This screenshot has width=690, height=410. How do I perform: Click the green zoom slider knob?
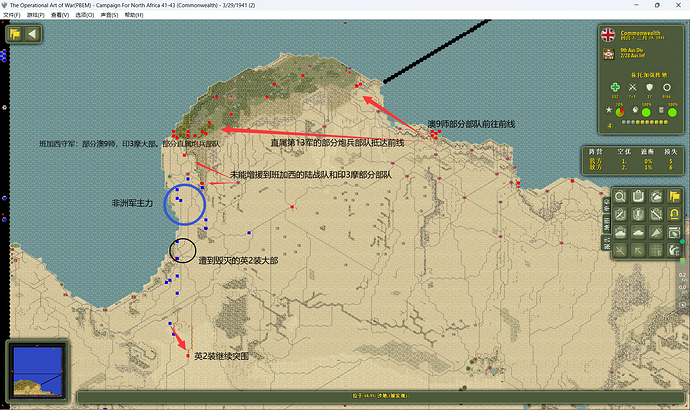tap(682, 242)
